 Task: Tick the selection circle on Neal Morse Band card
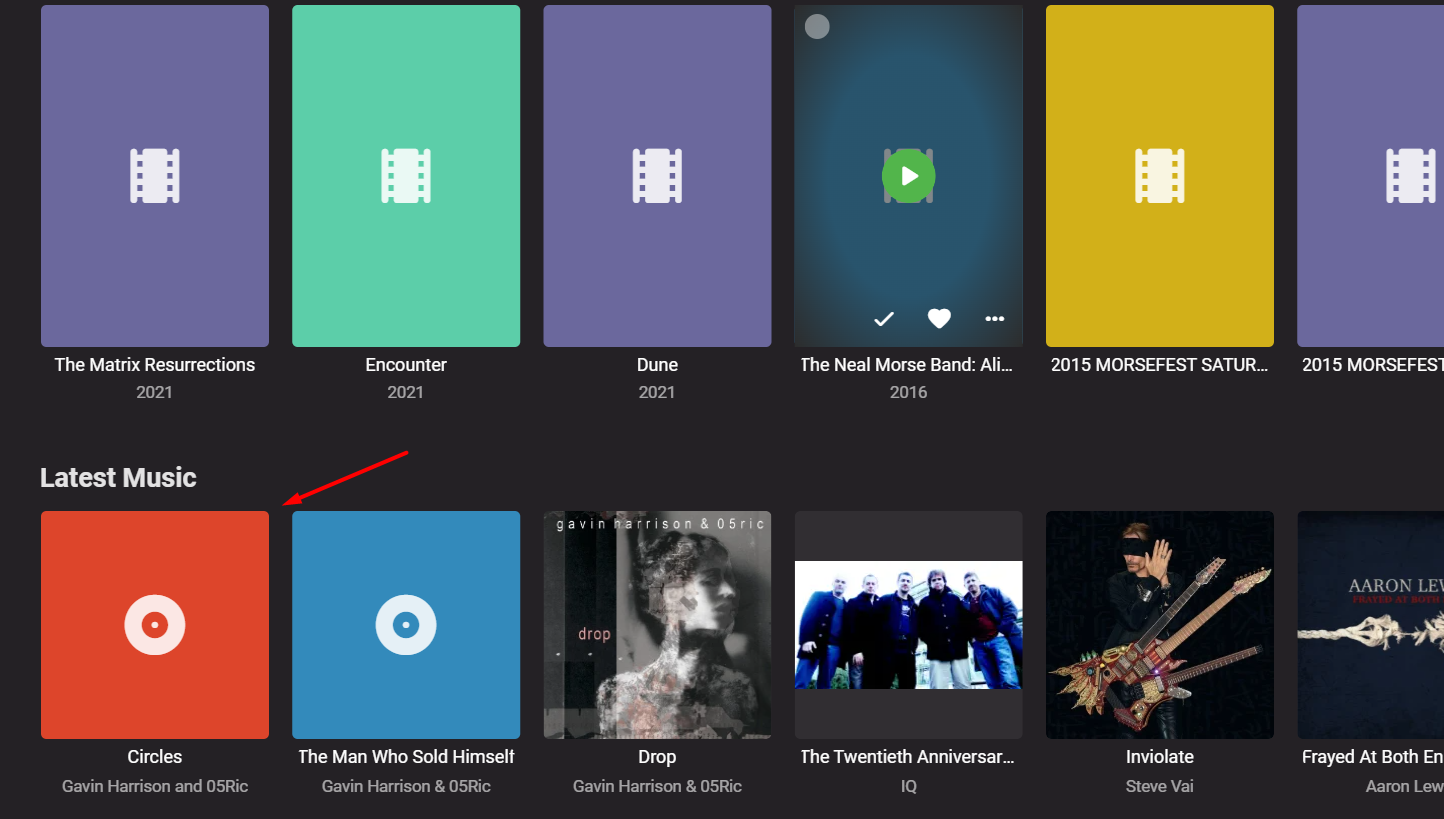(x=817, y=27)
